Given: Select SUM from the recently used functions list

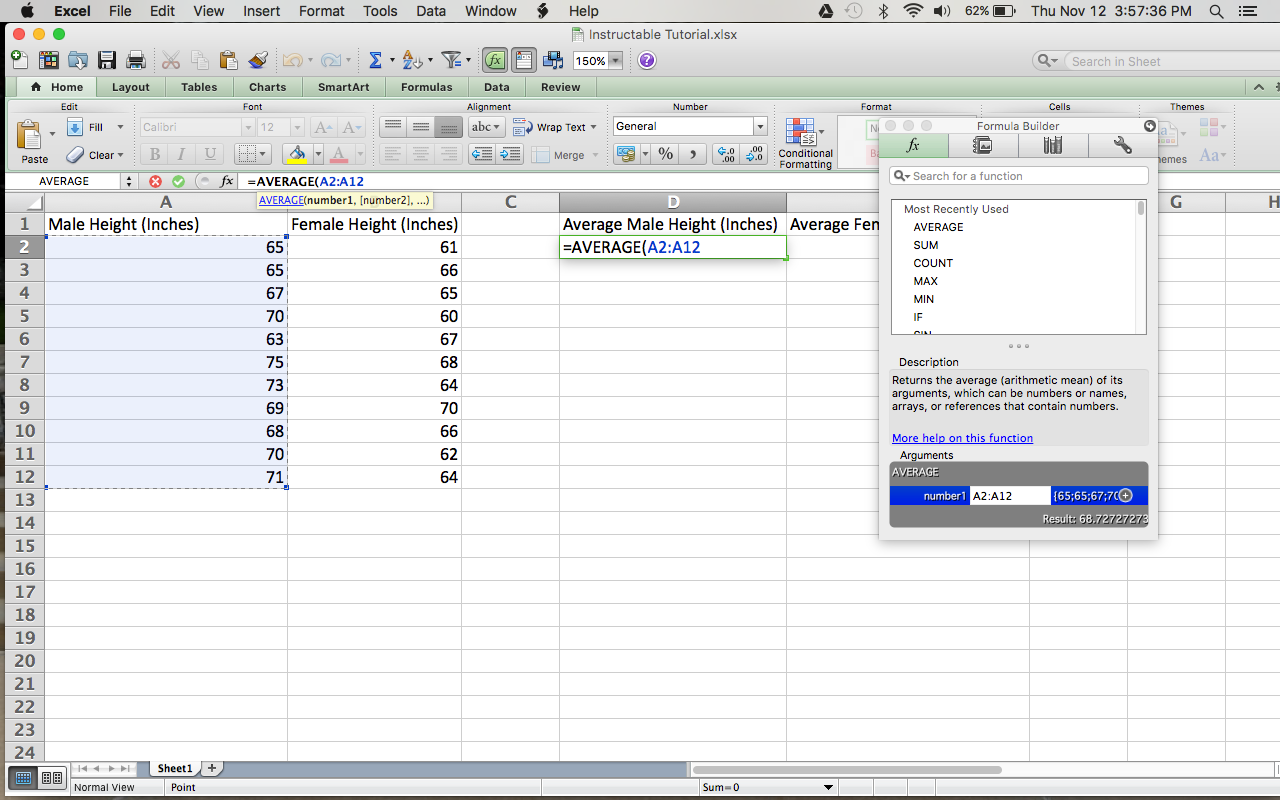Looking at the screenshot, I should point(926,245).
